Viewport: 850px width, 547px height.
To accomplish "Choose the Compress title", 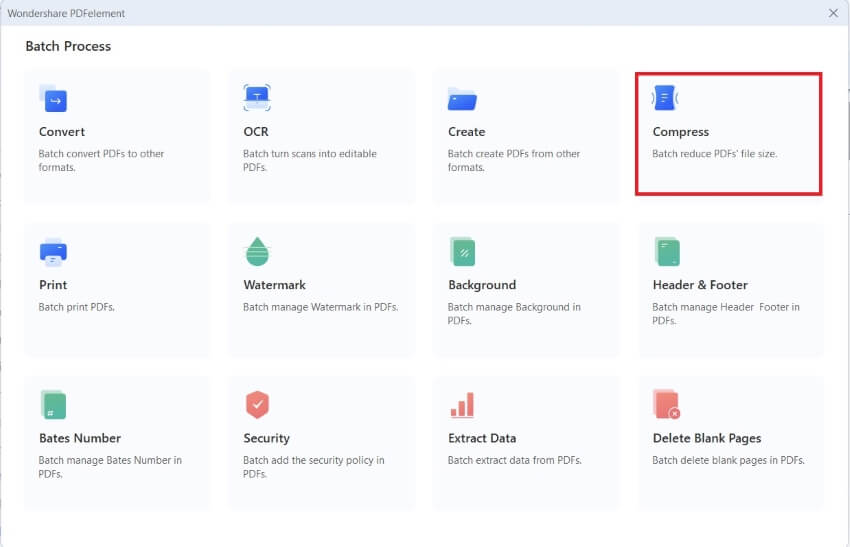I will [680, 132].
